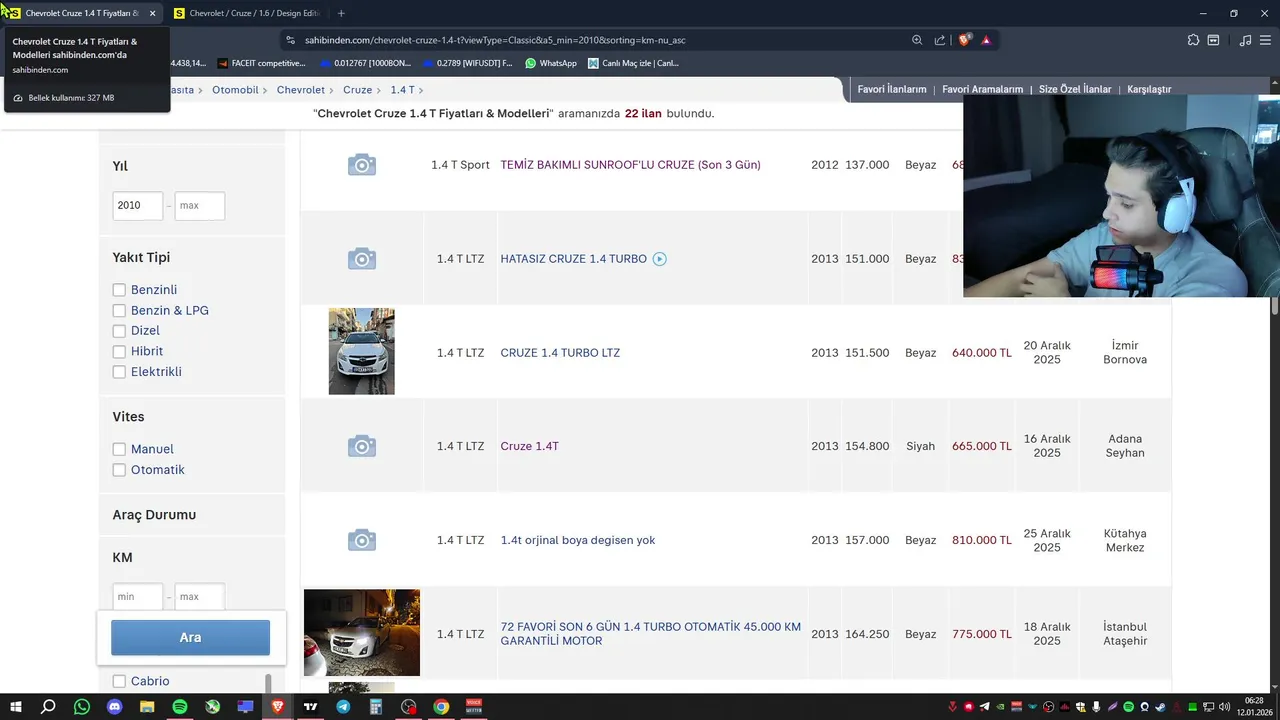The image size is (1280, 720).
Task: Click the Ara search button
Action: [190, 638]
